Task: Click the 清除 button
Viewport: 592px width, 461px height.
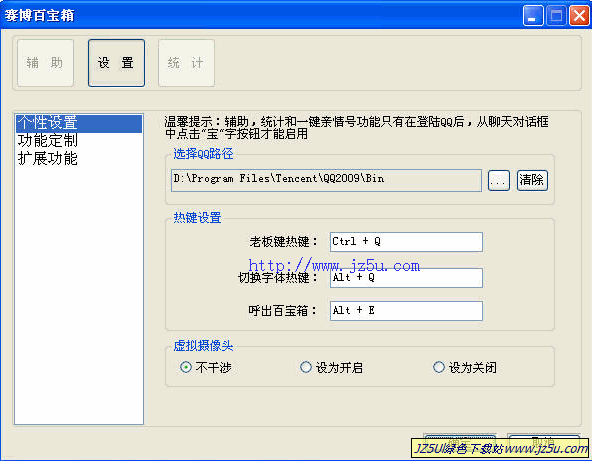Action: pyautogui.click(x=532, y=180)
